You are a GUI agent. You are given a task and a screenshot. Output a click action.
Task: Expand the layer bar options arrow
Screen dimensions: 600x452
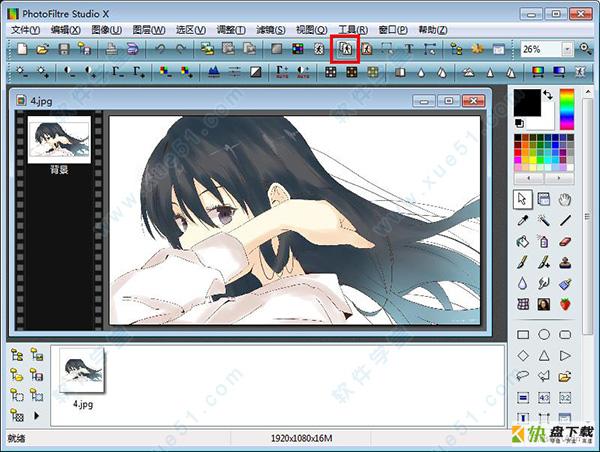pos(36,415)
